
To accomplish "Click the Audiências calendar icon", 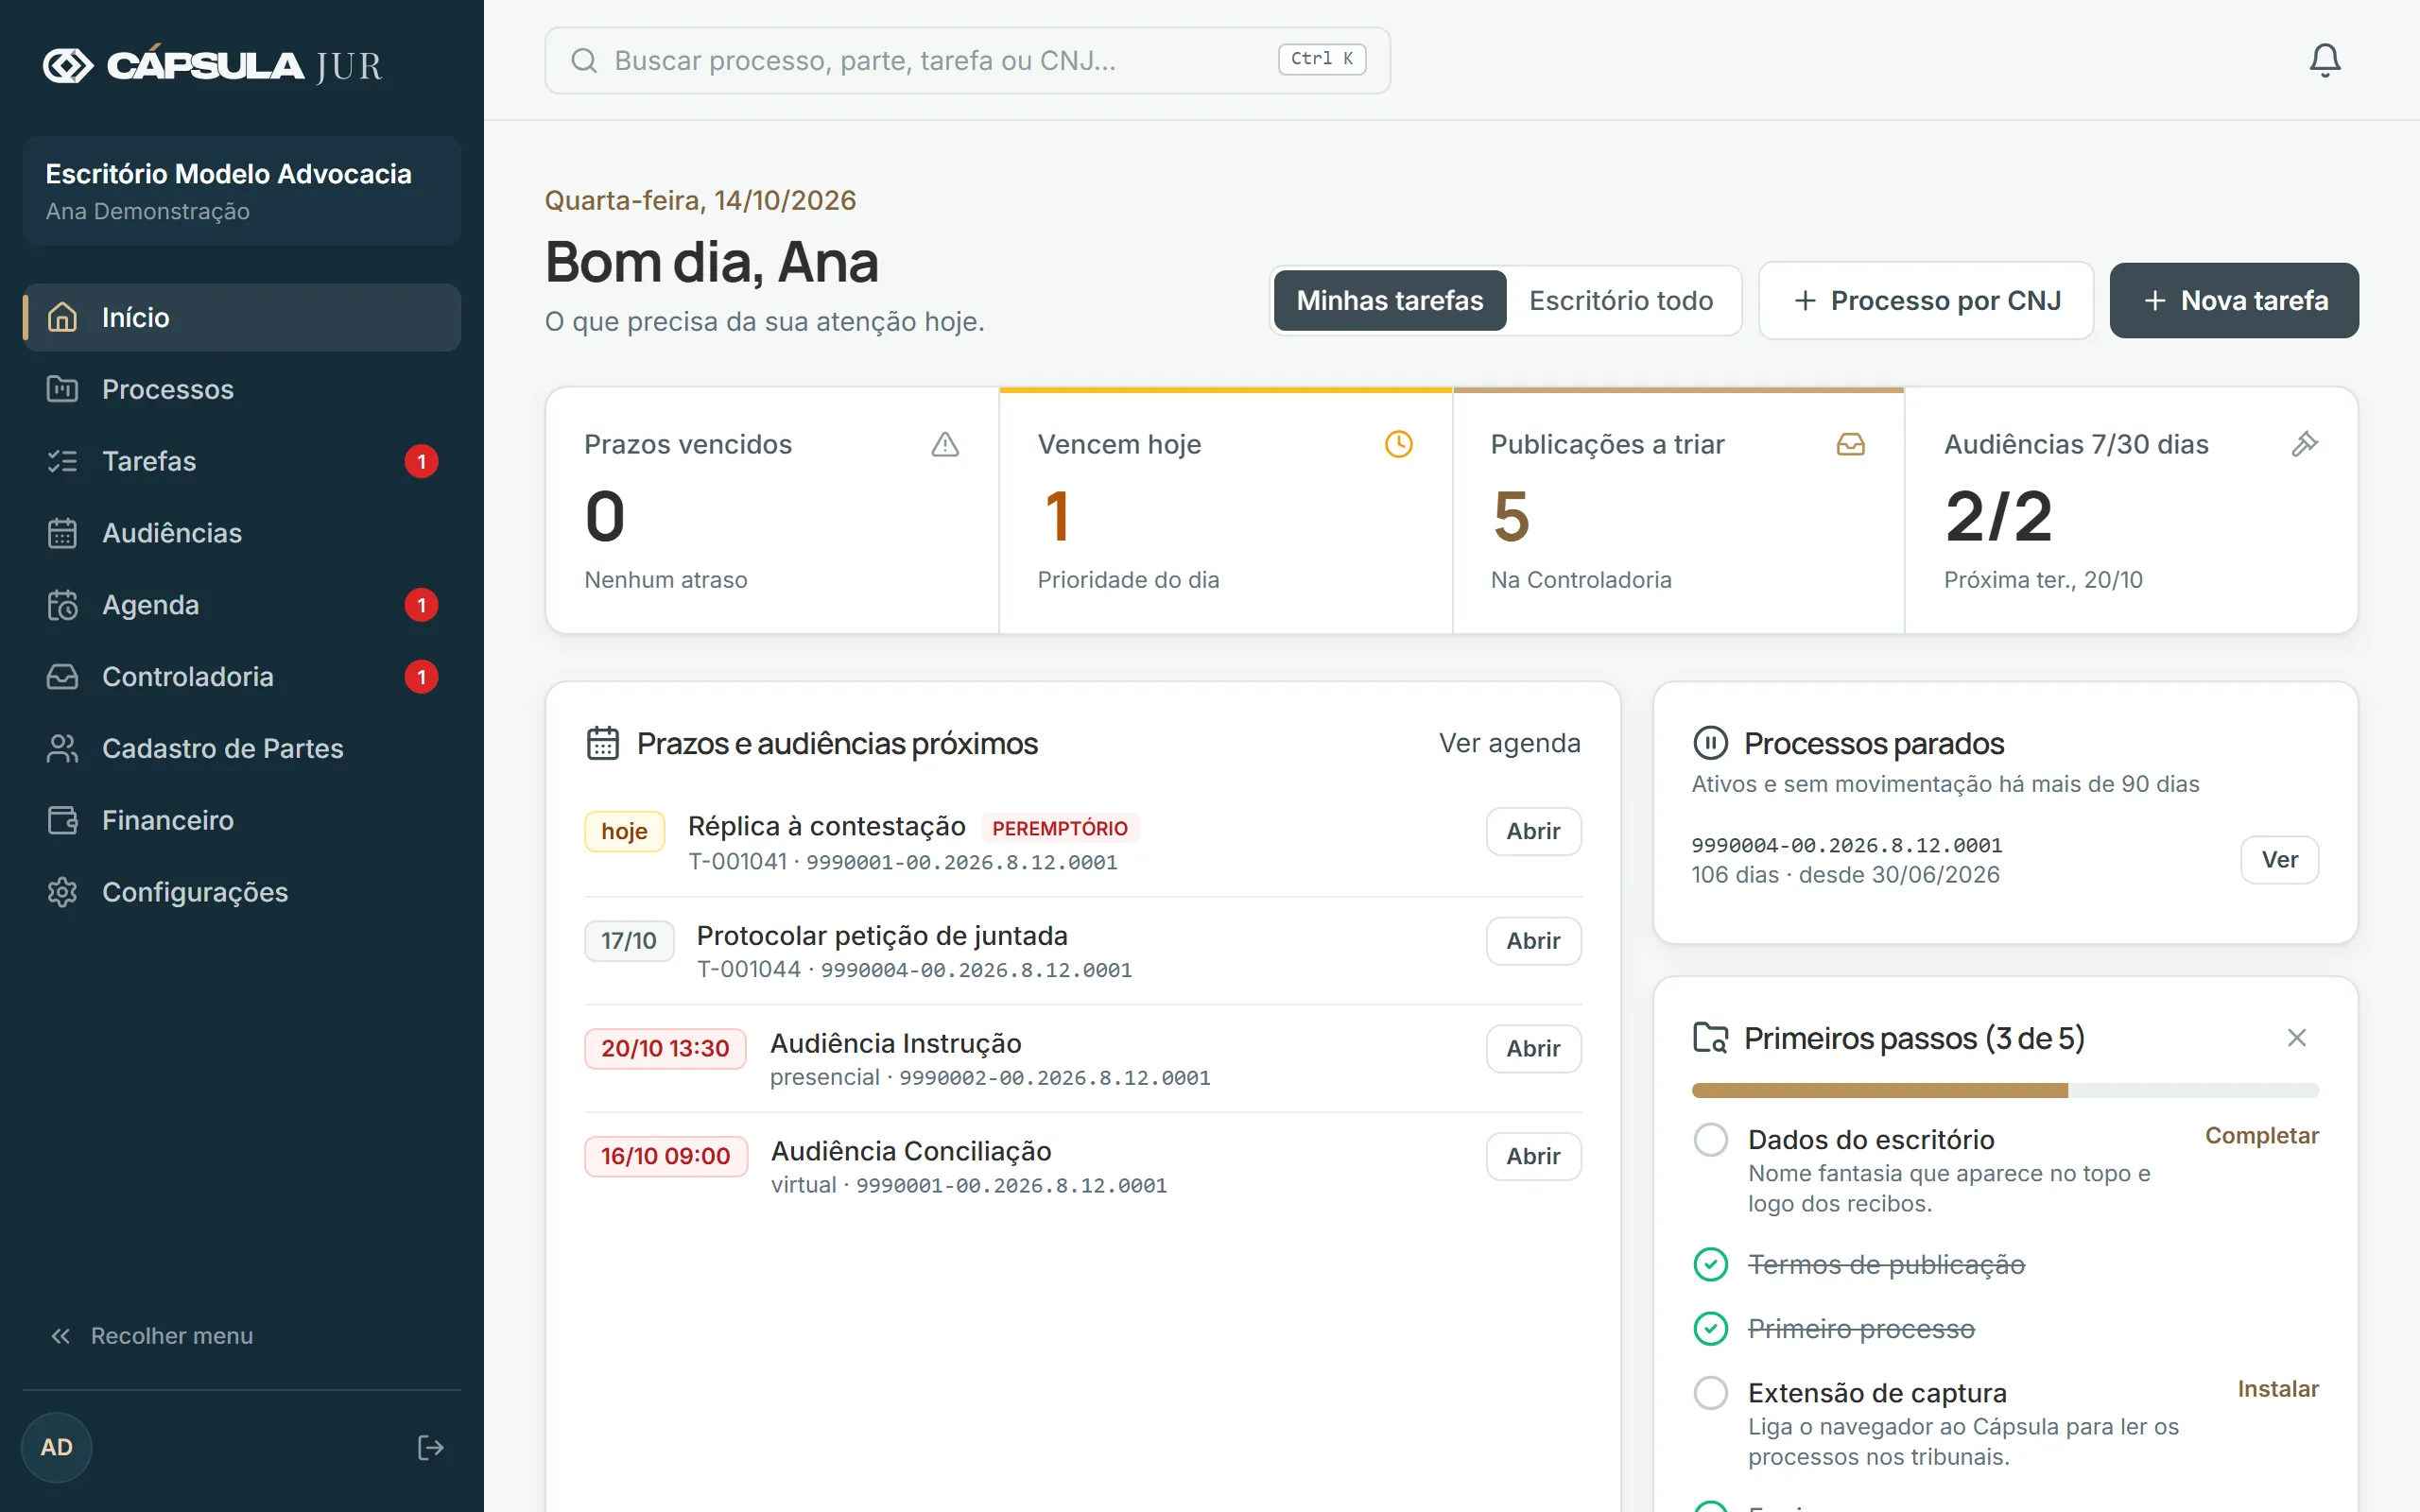I will 62,533.
